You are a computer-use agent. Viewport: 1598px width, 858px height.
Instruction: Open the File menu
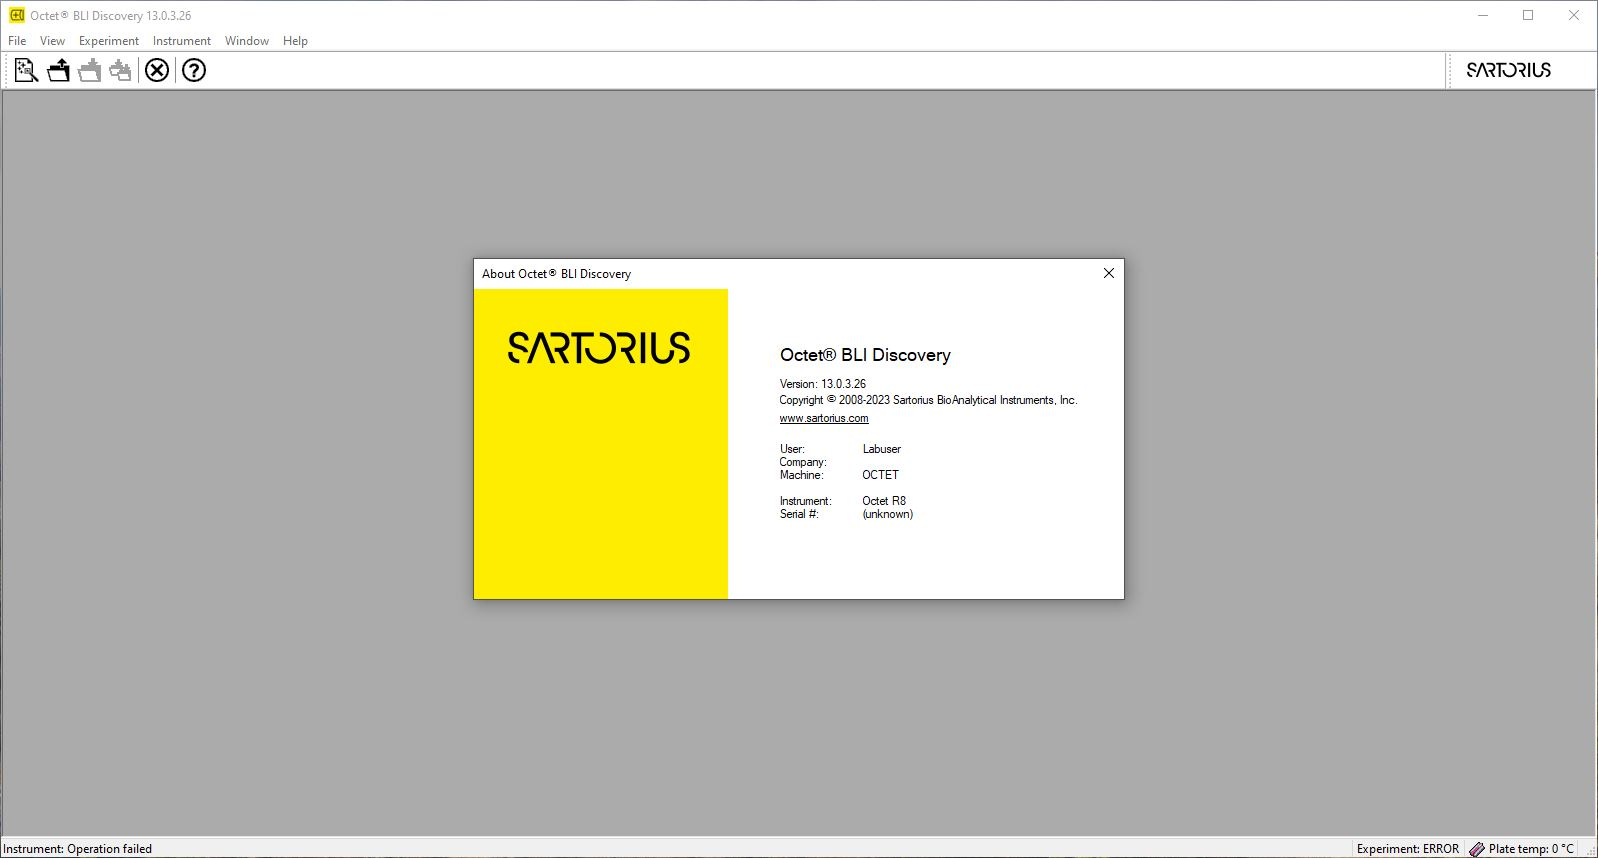pos(17,41)
